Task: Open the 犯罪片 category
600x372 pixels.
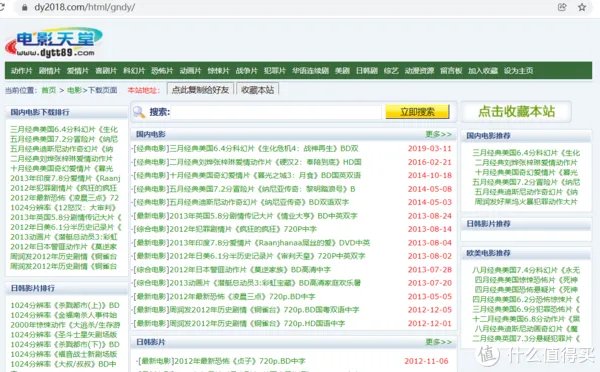Action: [275, 71]
